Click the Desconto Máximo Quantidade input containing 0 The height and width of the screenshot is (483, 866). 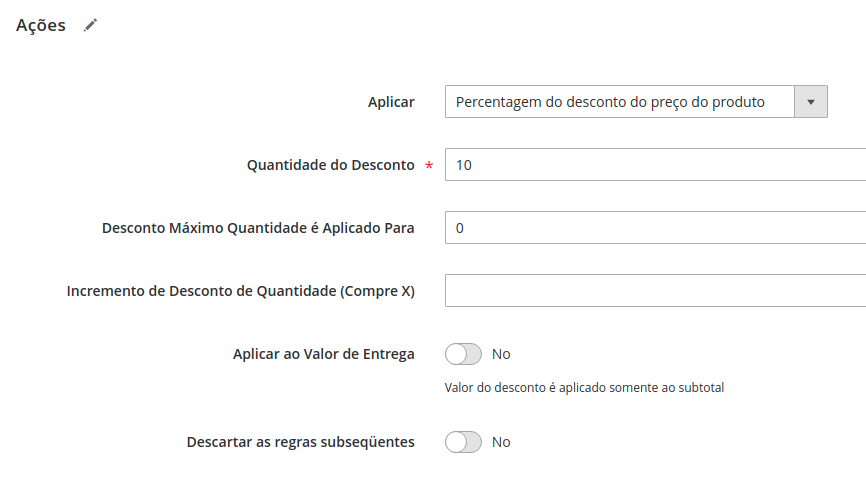pos(656,227)
